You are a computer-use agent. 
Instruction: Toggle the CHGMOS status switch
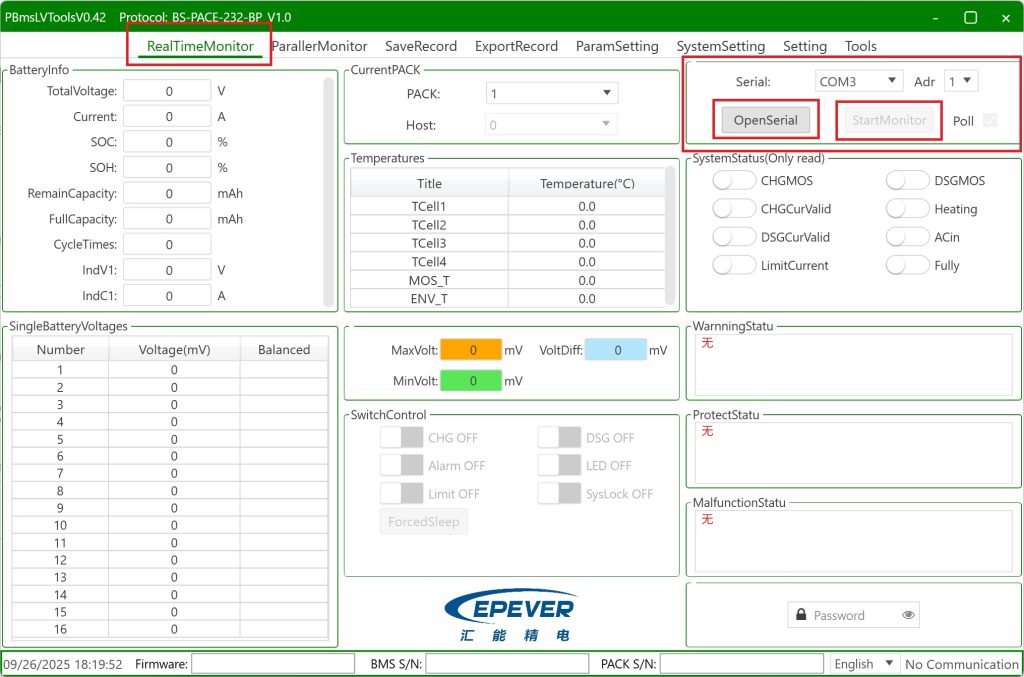click(734, 181)
